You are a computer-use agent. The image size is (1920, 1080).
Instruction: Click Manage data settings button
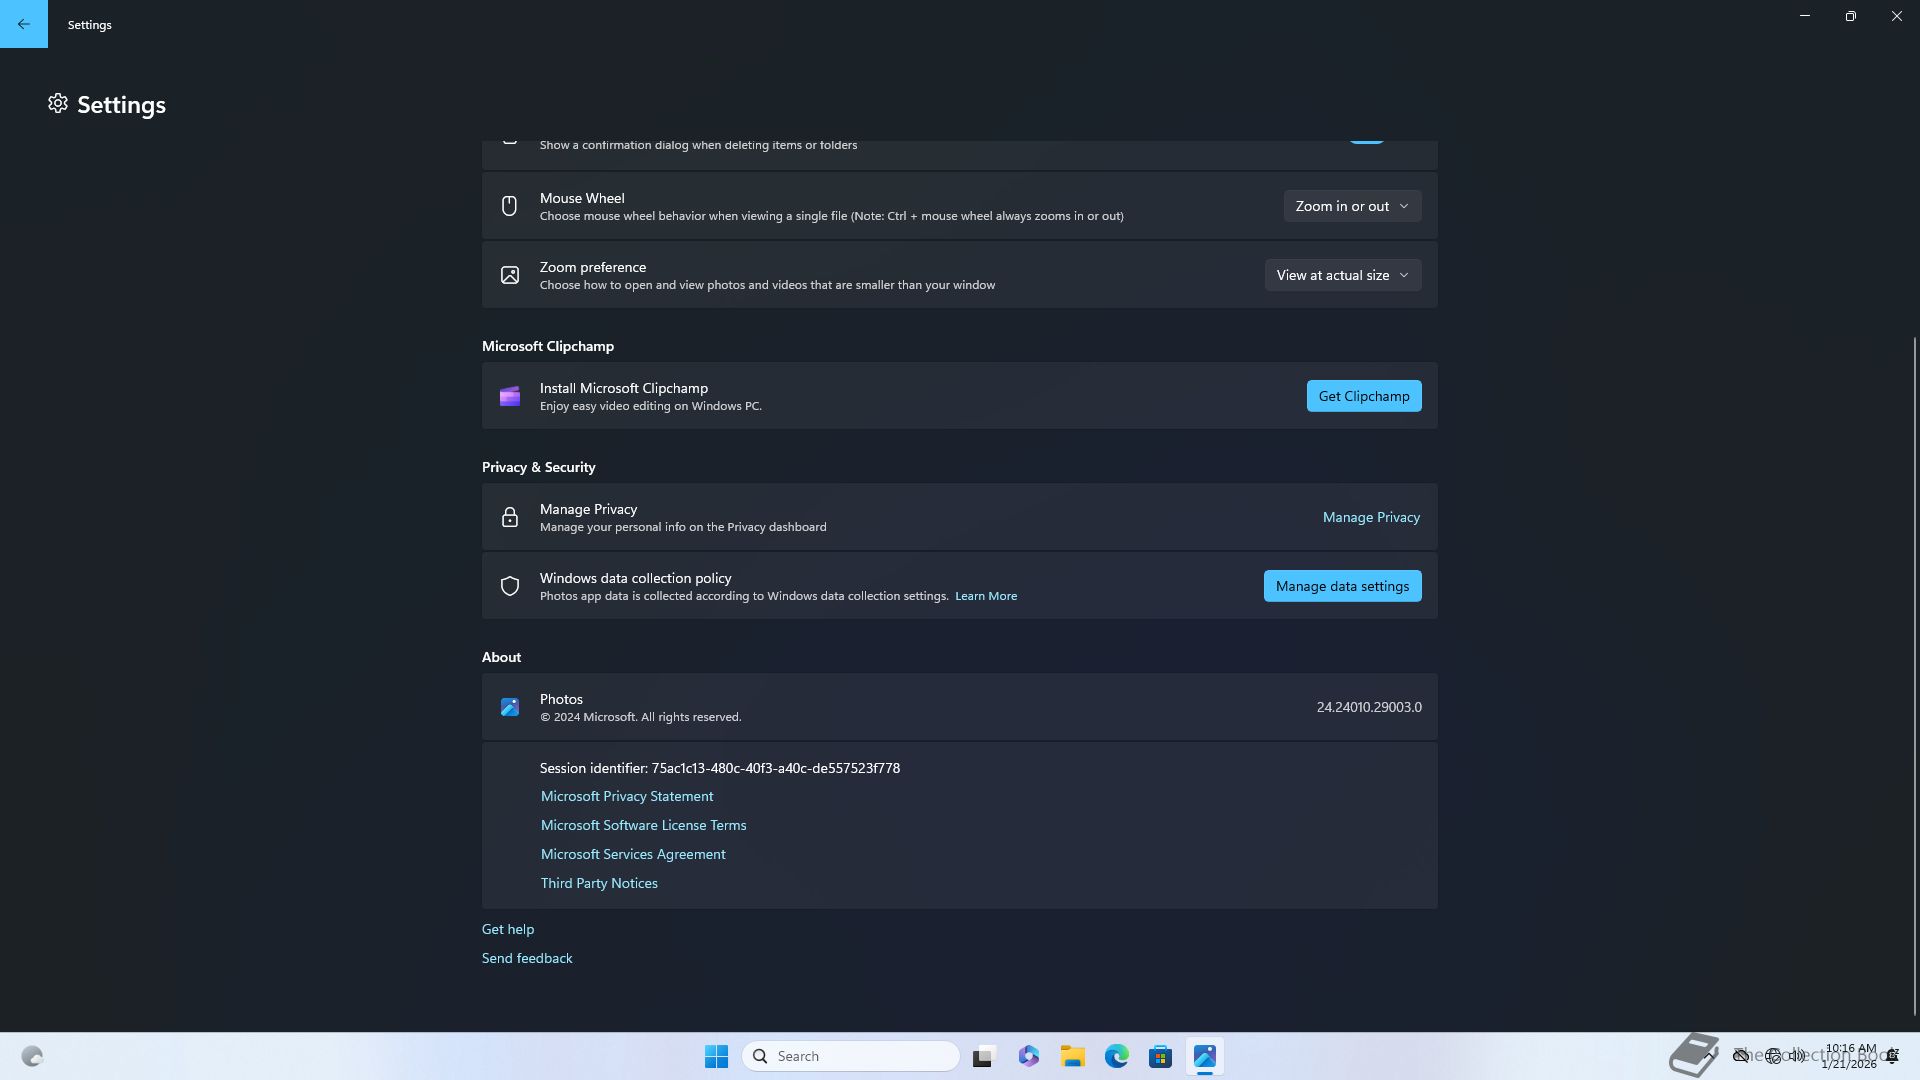point(1342,586)
